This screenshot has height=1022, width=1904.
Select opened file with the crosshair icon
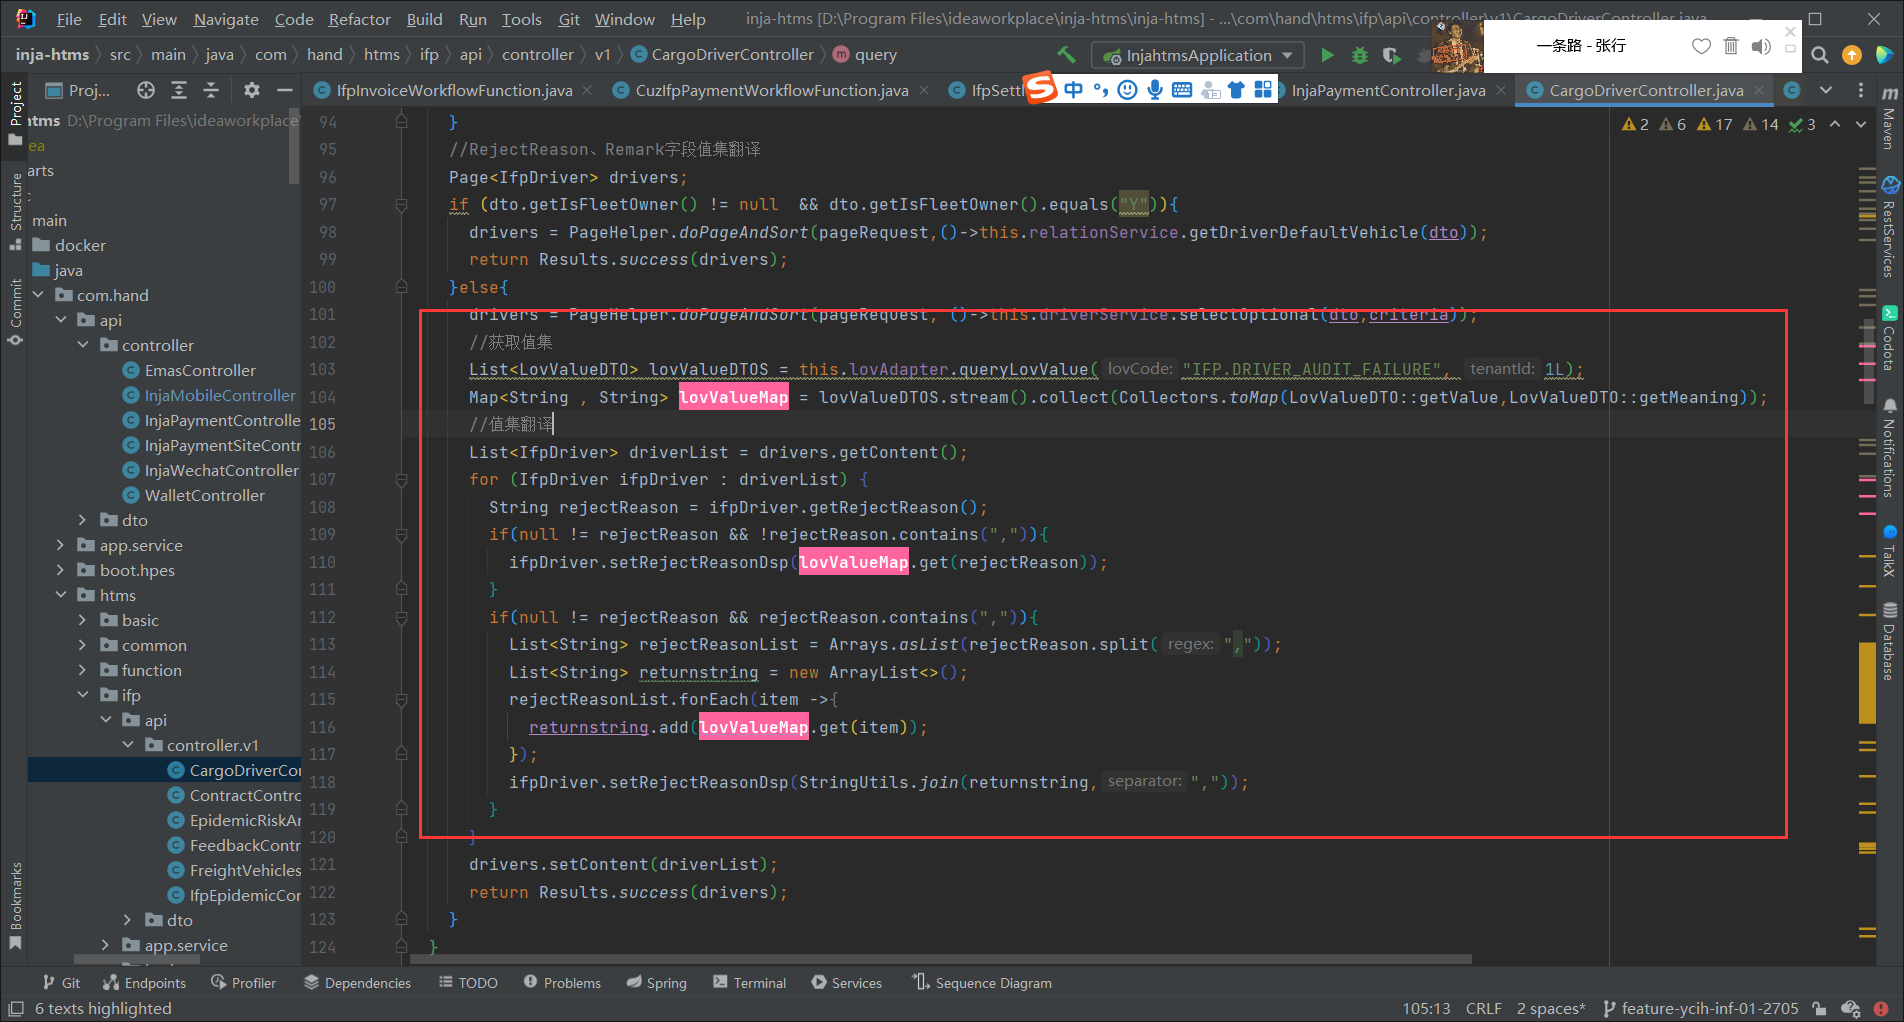pyautogui.click(x=146, y=90)
